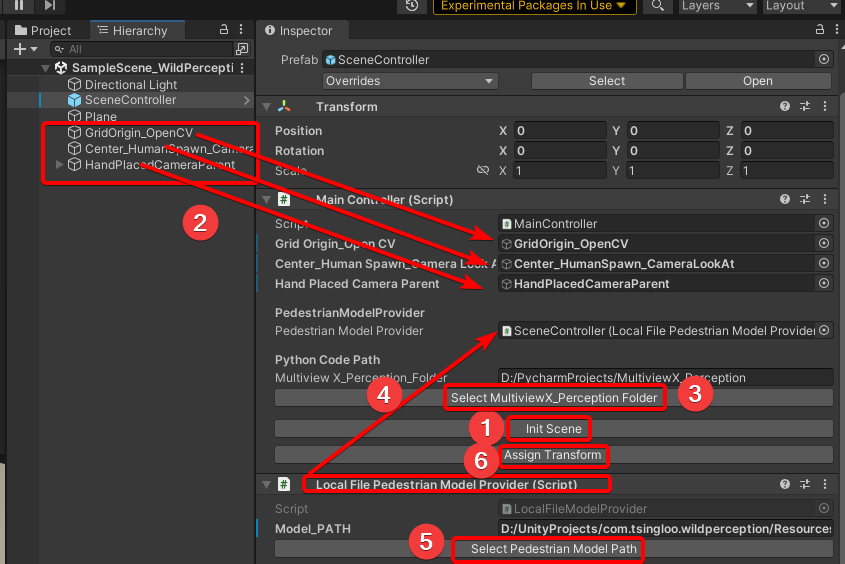Open Inspector panel more options menu
The image size is (845, 564).
point(837,30)
